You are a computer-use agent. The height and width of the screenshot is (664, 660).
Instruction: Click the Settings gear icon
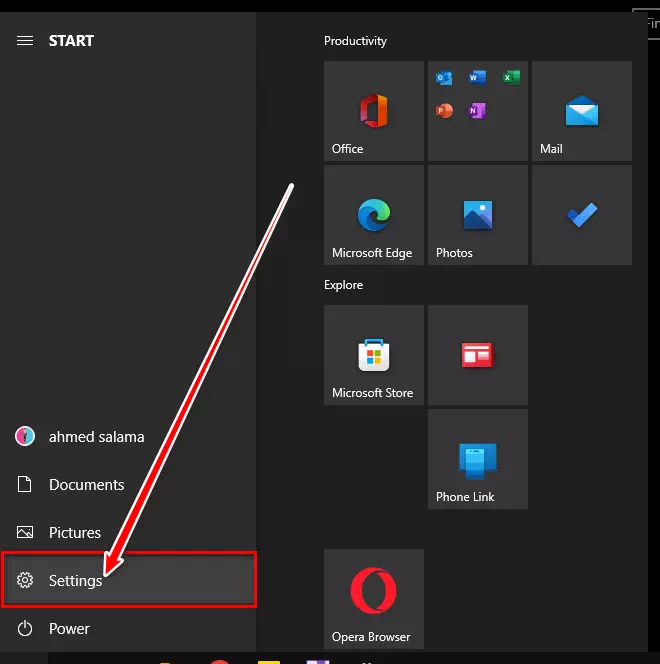coord(25,580)
